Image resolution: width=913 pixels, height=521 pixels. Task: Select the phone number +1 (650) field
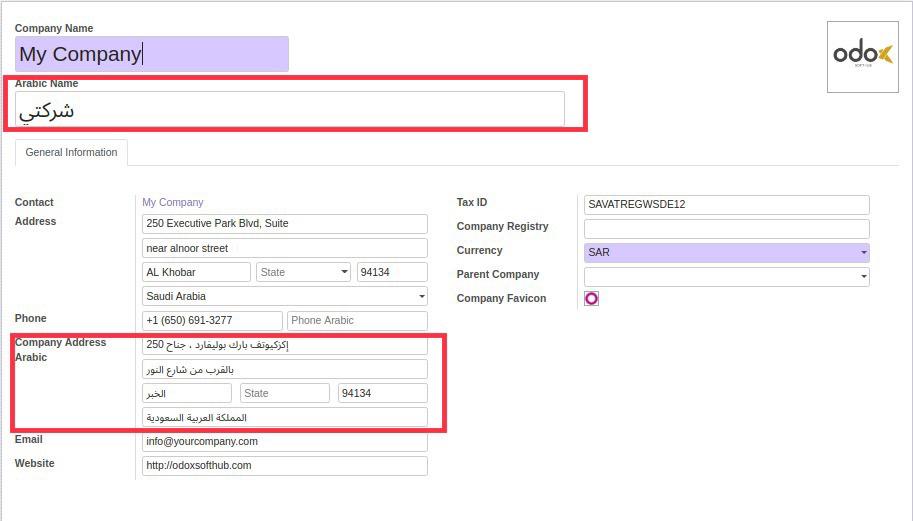pyautogui.click(x=212, y=321)
